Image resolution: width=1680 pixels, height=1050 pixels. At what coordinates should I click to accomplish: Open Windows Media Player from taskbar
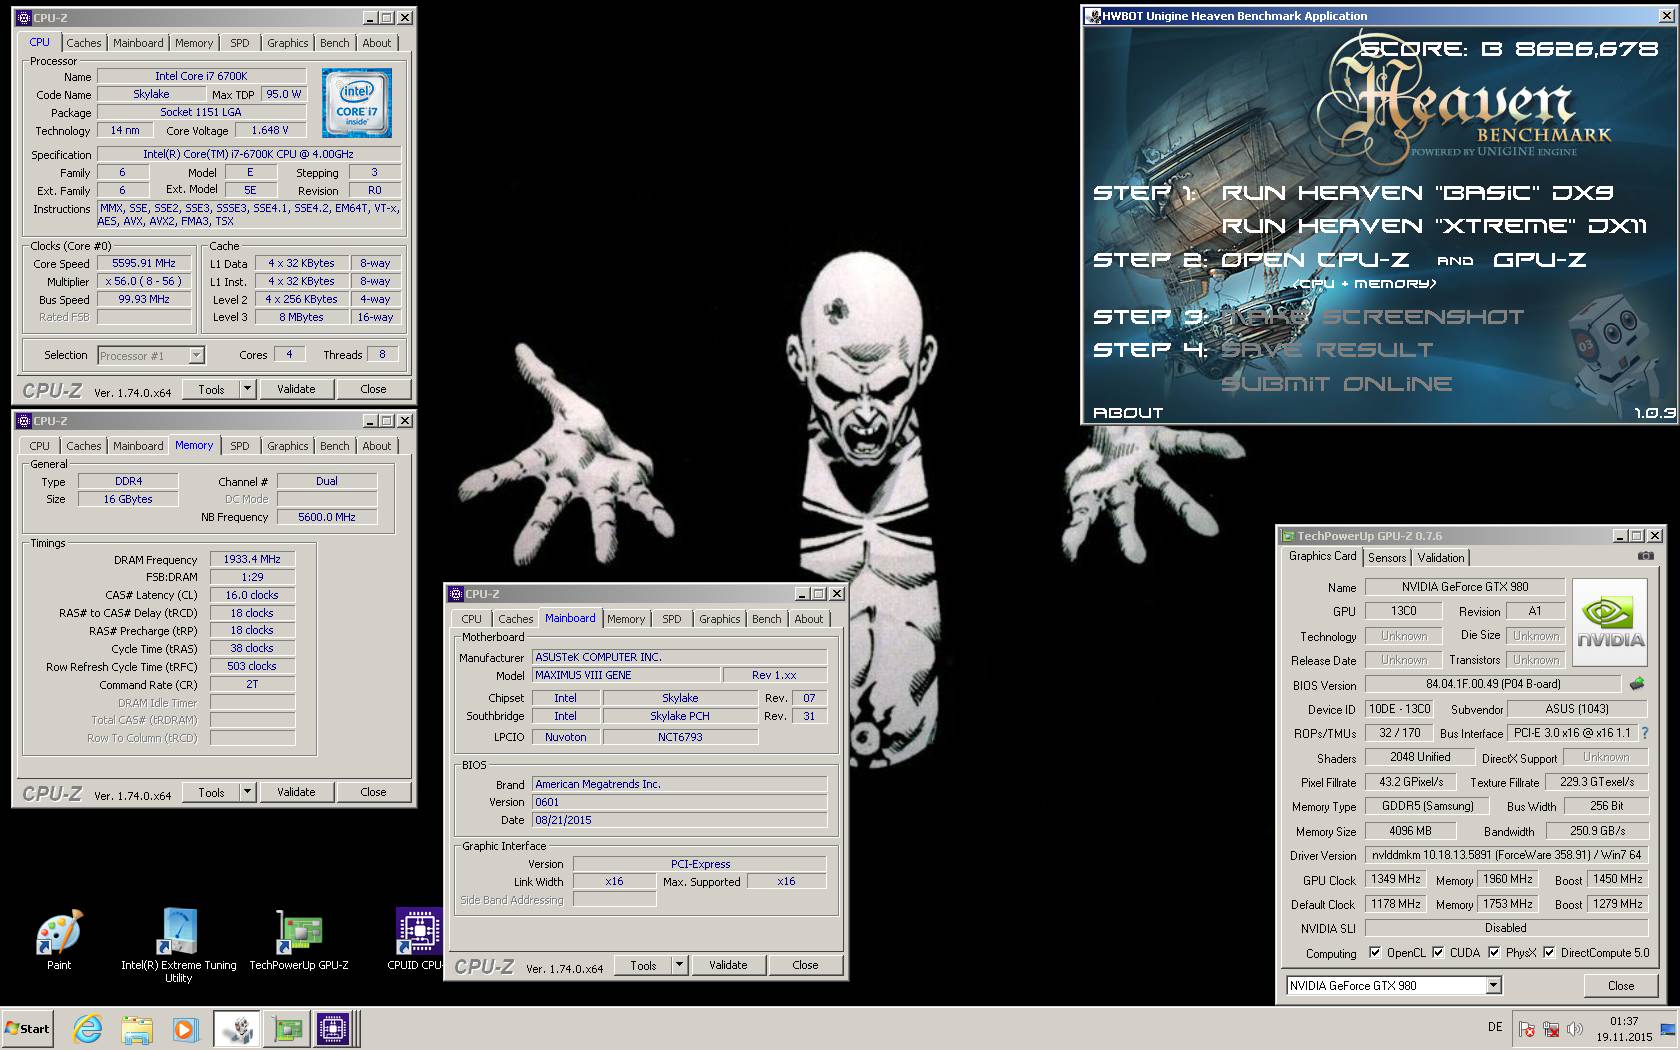[185, 1028]
